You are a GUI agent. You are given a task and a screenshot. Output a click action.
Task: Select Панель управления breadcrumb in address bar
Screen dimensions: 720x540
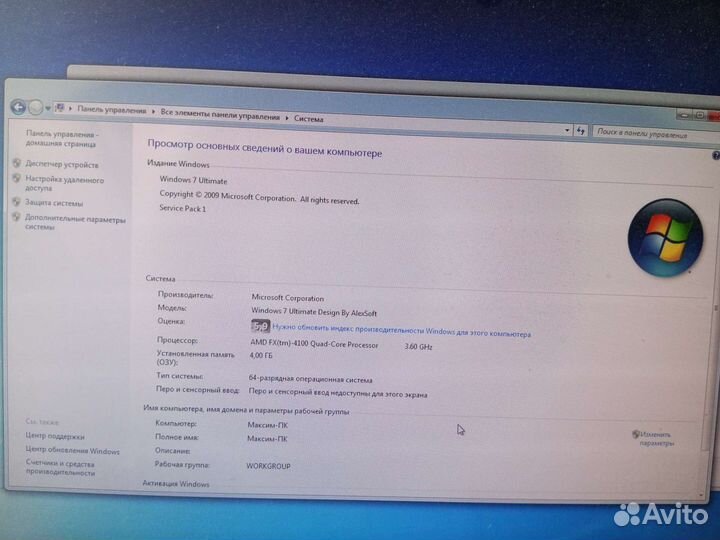coord(112,111)
